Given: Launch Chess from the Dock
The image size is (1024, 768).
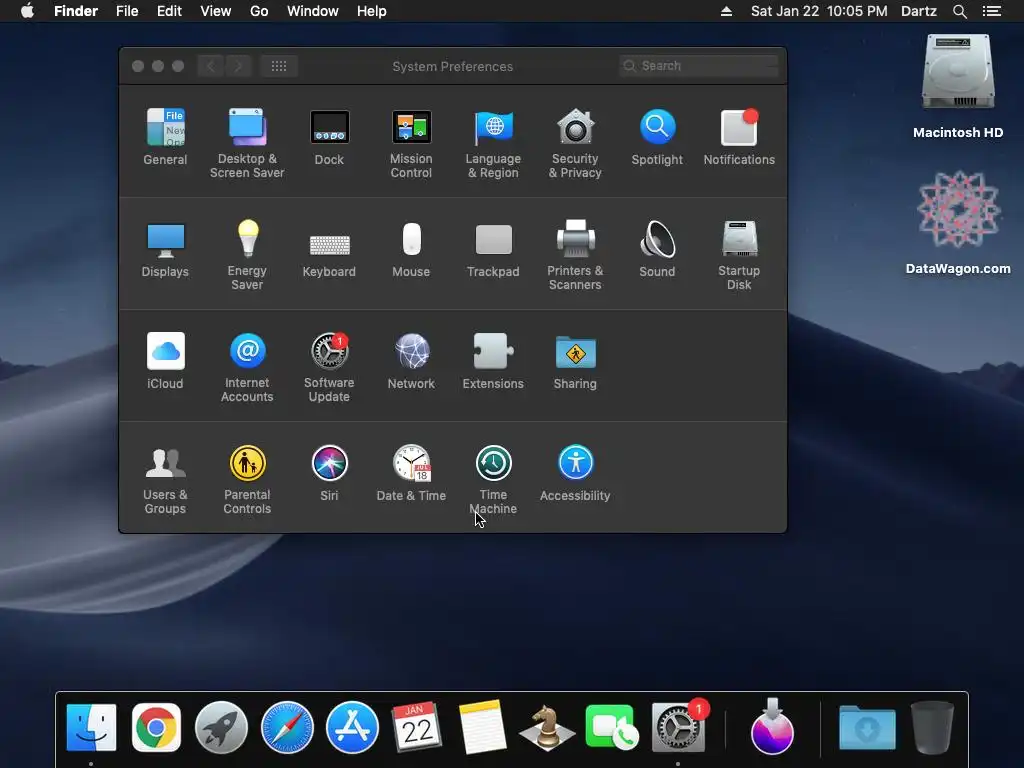Looking at the screenshot, I should click(x=547, y=727).
